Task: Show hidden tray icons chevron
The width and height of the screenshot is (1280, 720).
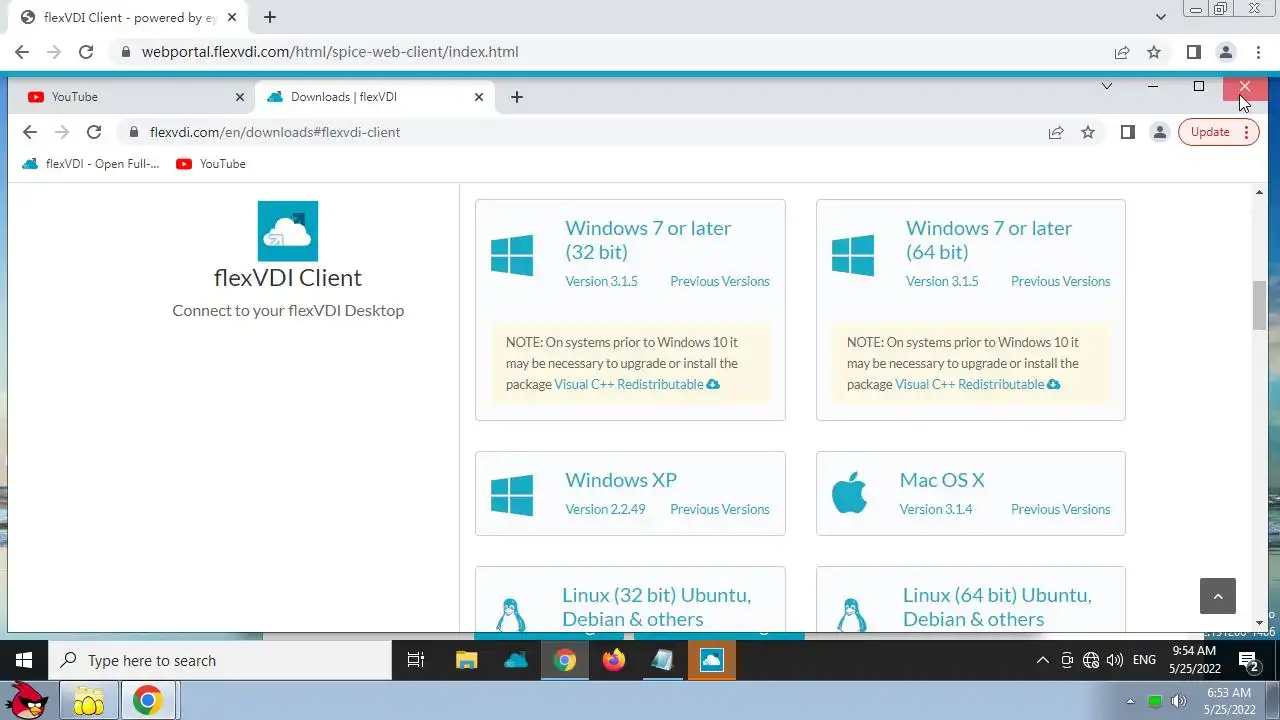Action: point(1042,660)
